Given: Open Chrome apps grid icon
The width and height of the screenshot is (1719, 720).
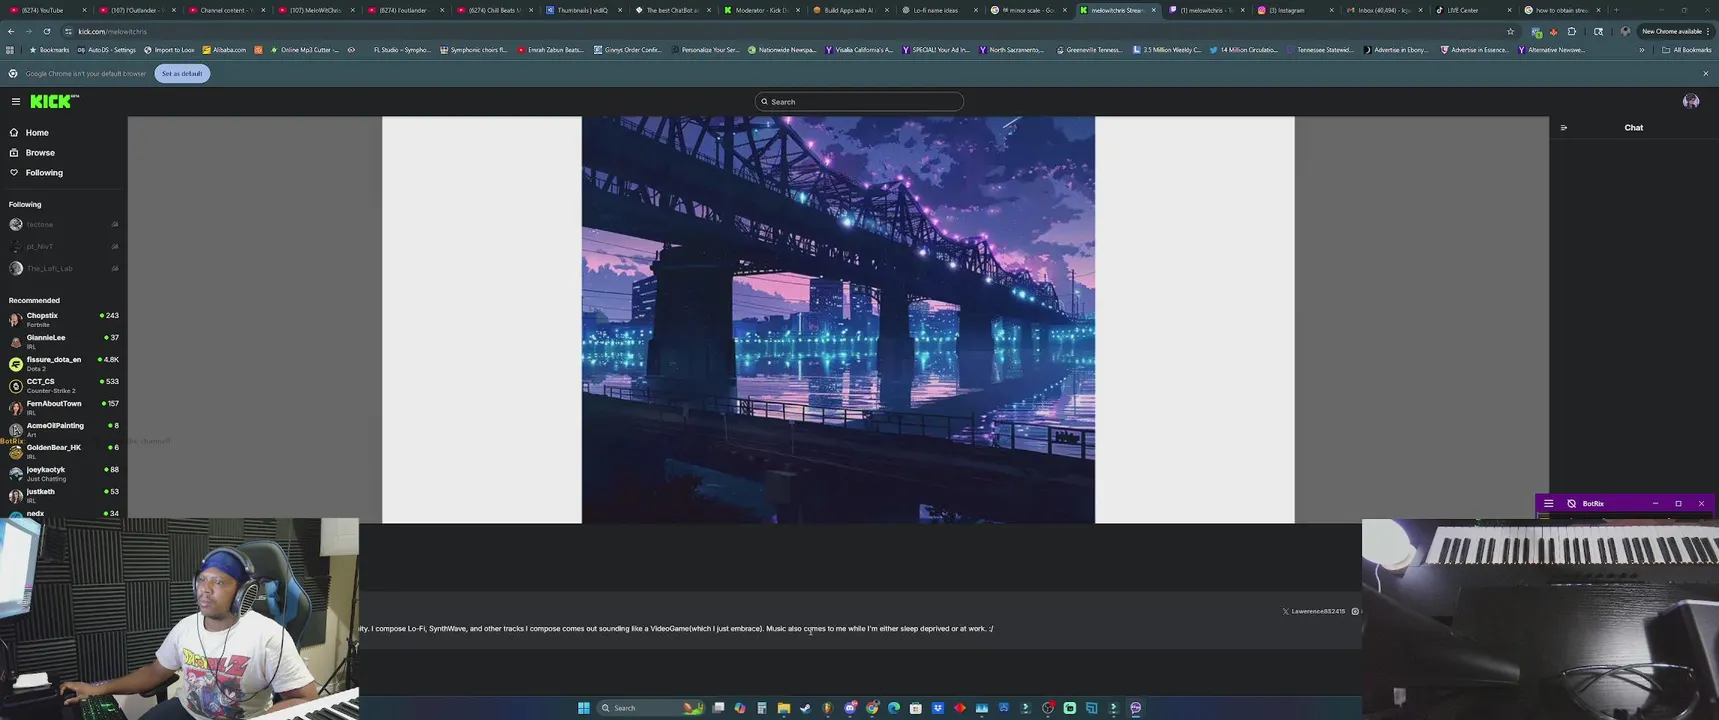Looking at the screenshot, I should pos(10,50).
